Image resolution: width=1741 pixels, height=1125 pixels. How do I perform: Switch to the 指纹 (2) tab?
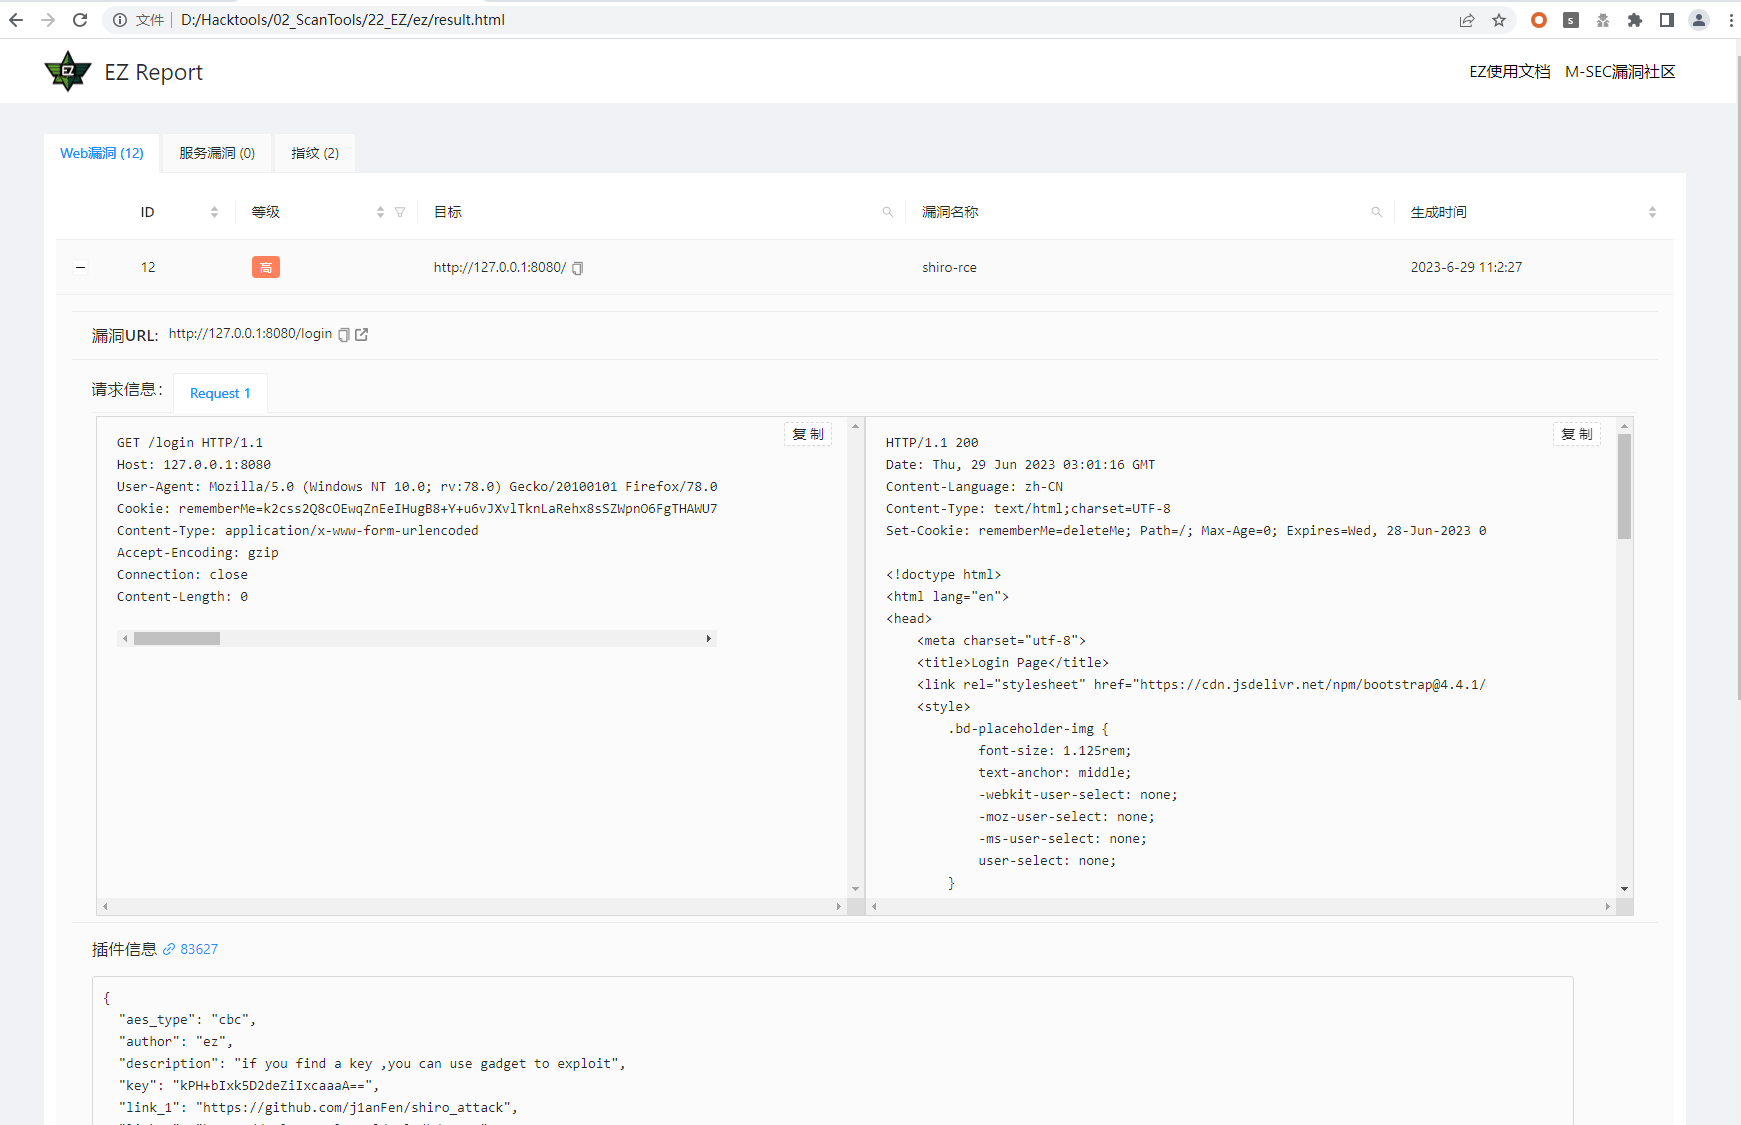click(x=315, y=153)
